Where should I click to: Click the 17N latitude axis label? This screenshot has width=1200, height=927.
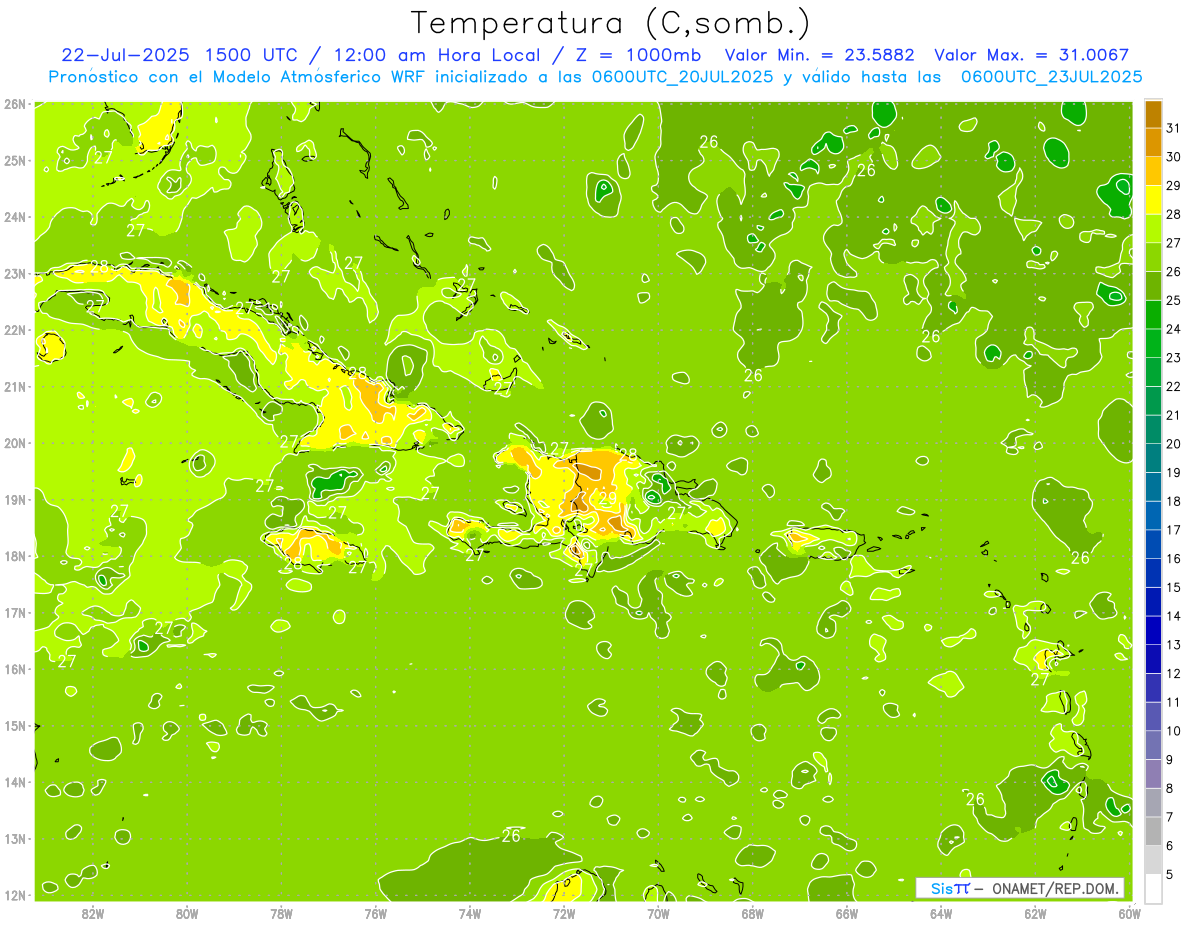coord(15,612)
